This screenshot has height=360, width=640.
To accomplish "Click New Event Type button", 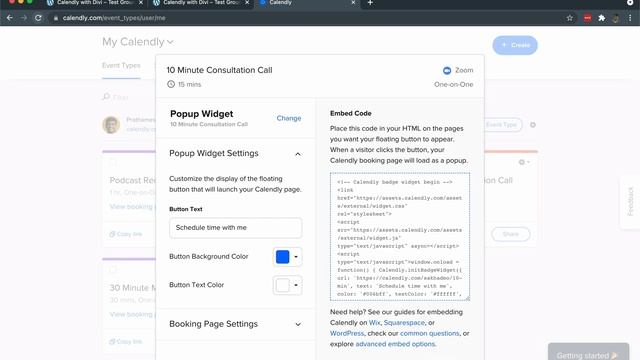I will [x=502, y=124].
